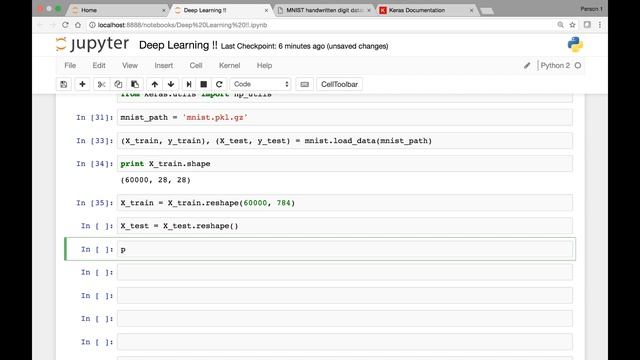Image resolution: width=640 pixels, height=360 pixels.
Task: Click the Person 1 profile button
Action: coord(591,9)
